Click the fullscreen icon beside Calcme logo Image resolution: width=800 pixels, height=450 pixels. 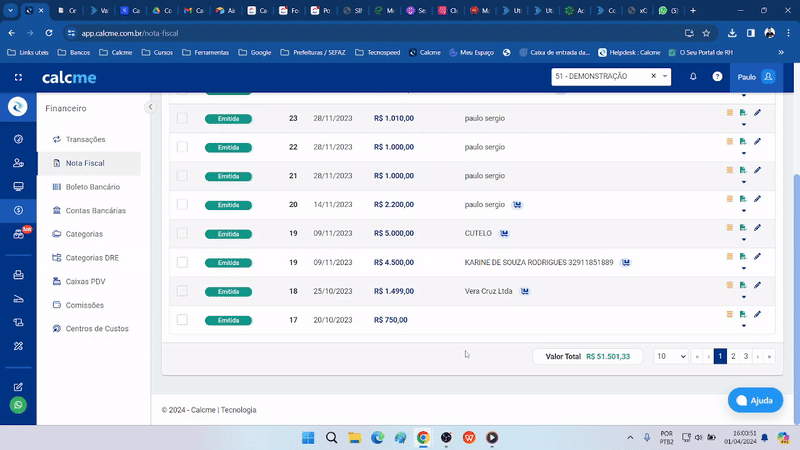18,77
